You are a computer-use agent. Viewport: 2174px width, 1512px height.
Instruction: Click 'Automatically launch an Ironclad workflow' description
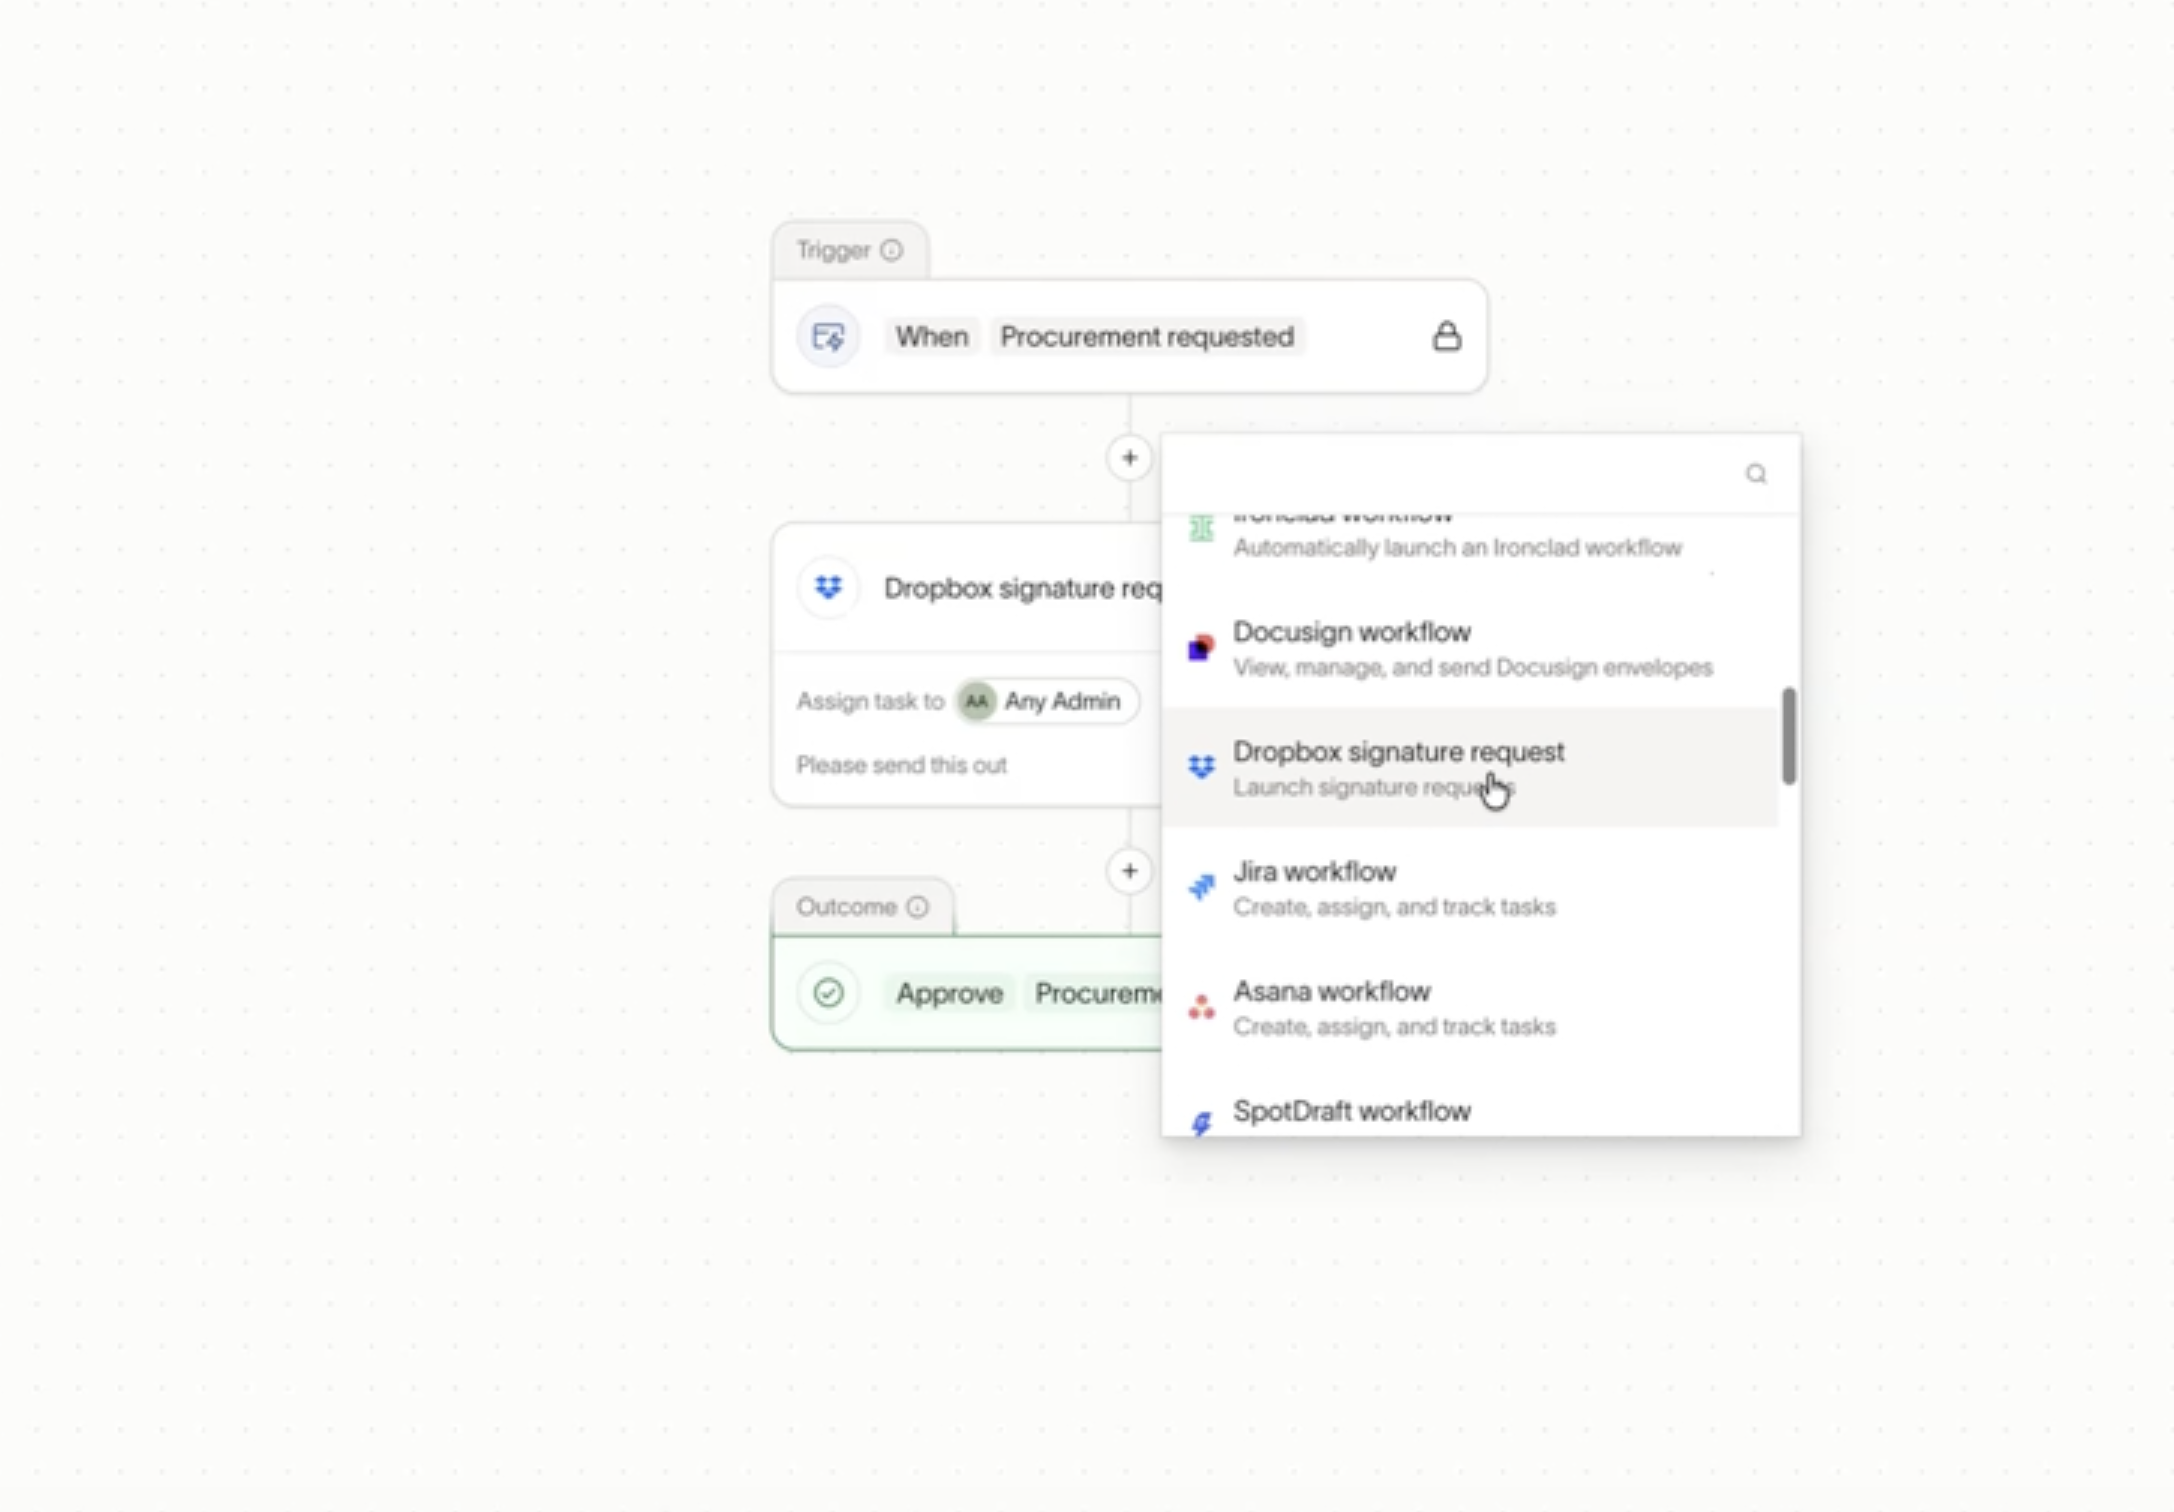tap(1457, 547)
